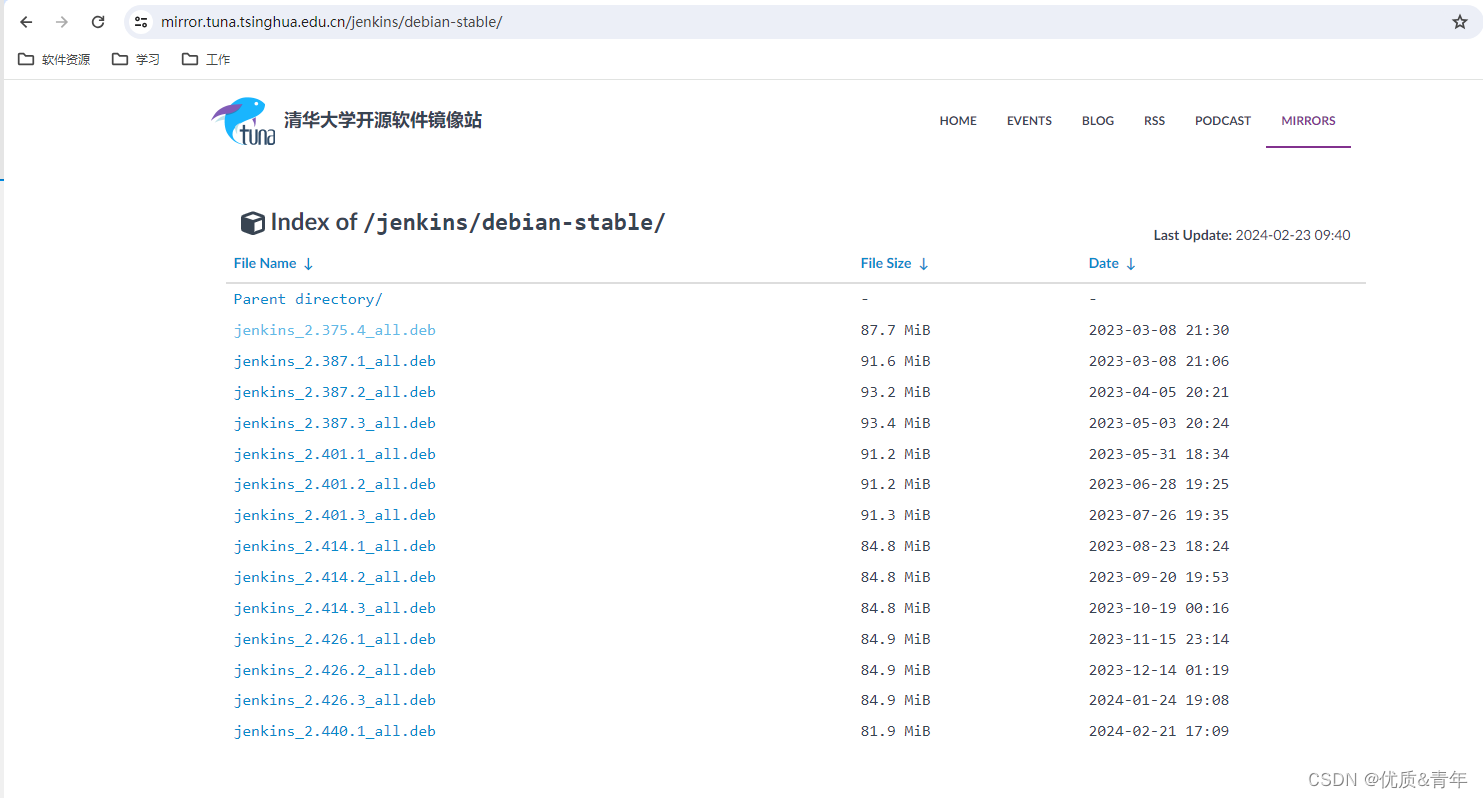The height and width of the screenshot is (798, 1483).
Task: Click the Last Update 2024-02-23 09:40 text
Action: pyautogui.click(x=1252, y=235)
